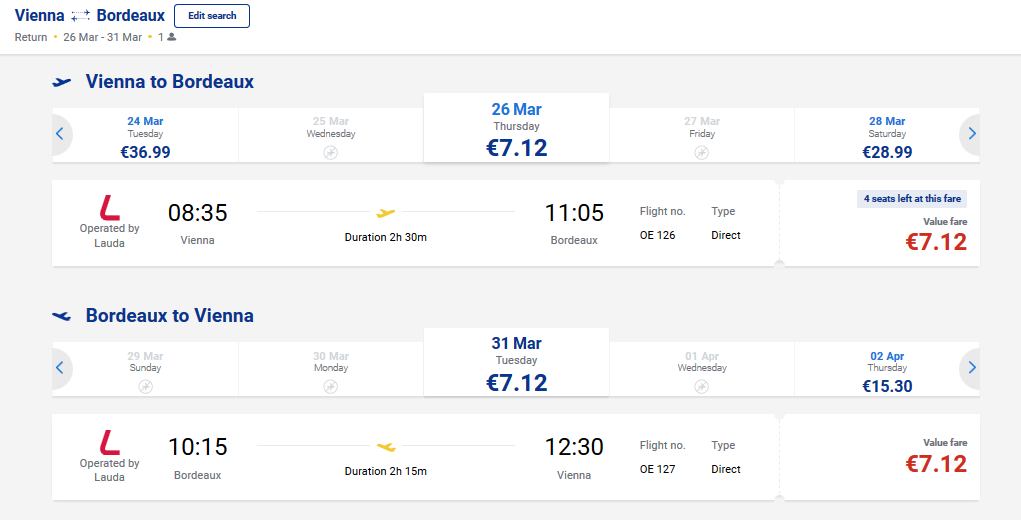This screenshot has width=1021, height=520.
Task: Click the yellow plane icon on Bordeaux flight duration line
Action: click(x=385, y=446)
